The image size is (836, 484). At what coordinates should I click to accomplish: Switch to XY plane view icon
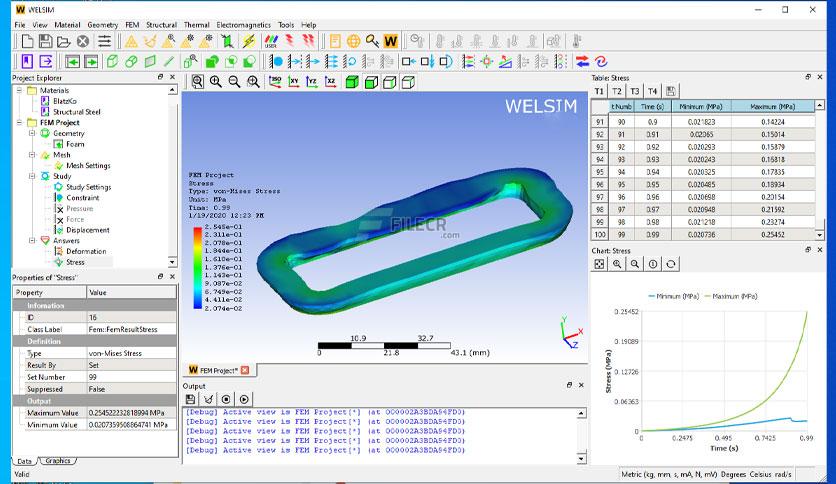pos(294,82)
